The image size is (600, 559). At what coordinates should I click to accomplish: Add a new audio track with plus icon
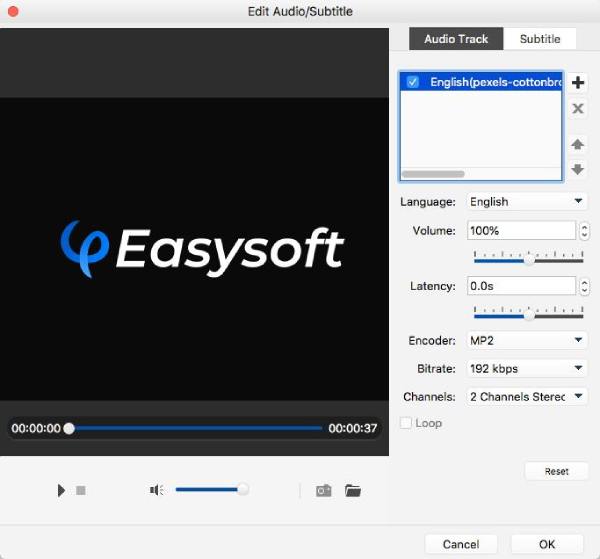coord(577,83)
